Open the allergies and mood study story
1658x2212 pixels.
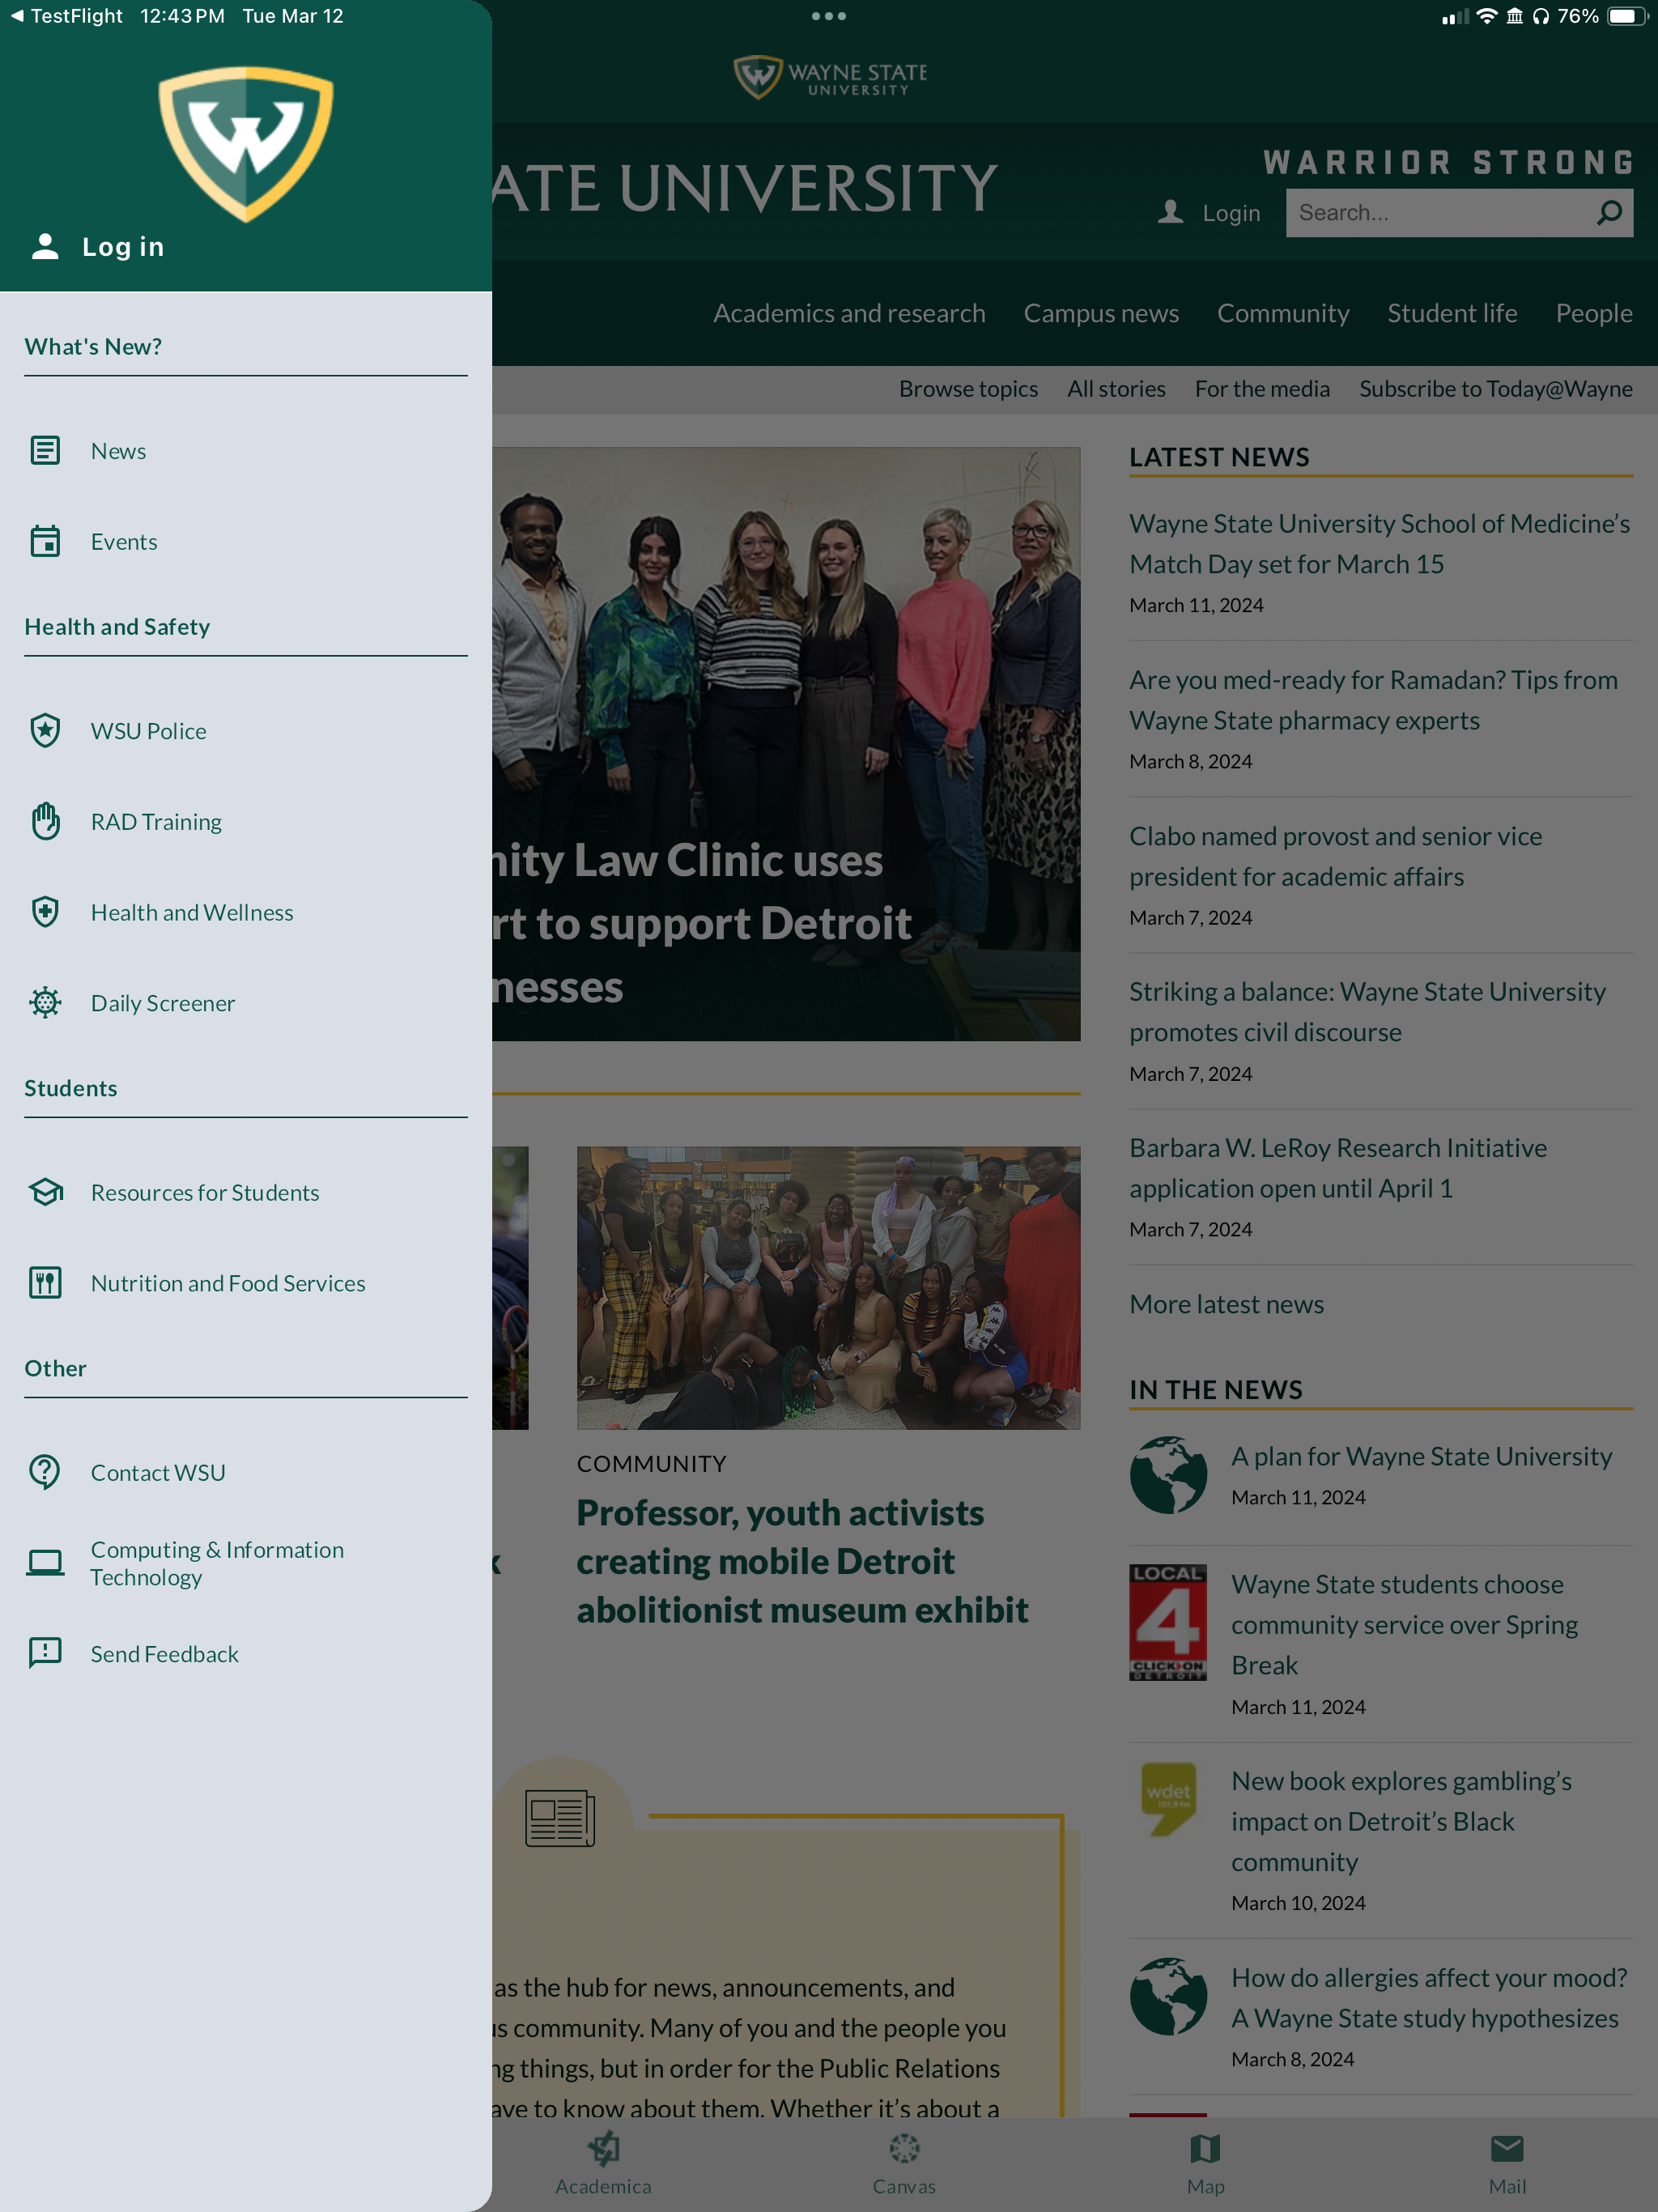[1429, 1998]
